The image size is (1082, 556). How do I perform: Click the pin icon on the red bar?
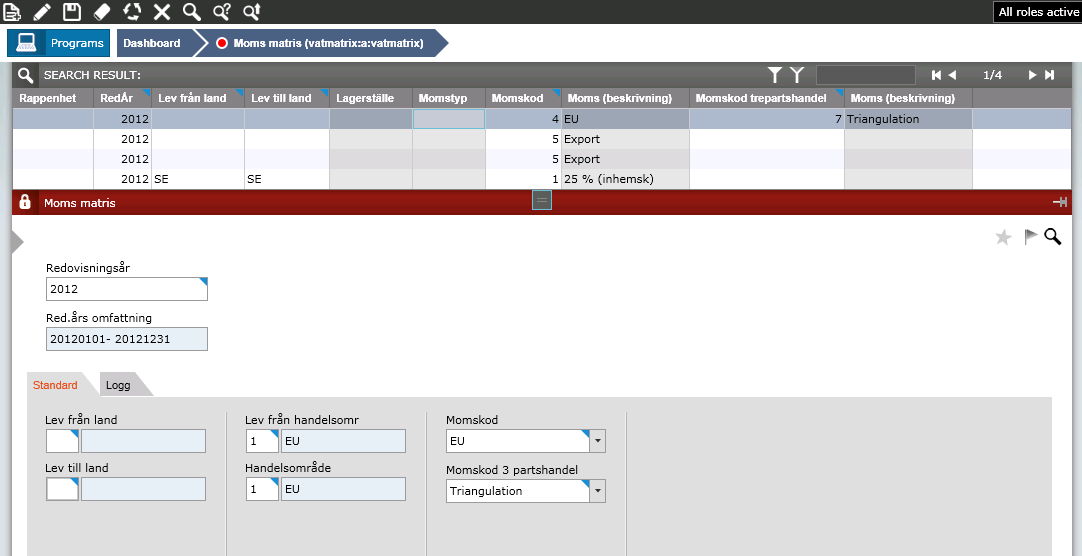pyautogui.click(x=1060, y=202)
